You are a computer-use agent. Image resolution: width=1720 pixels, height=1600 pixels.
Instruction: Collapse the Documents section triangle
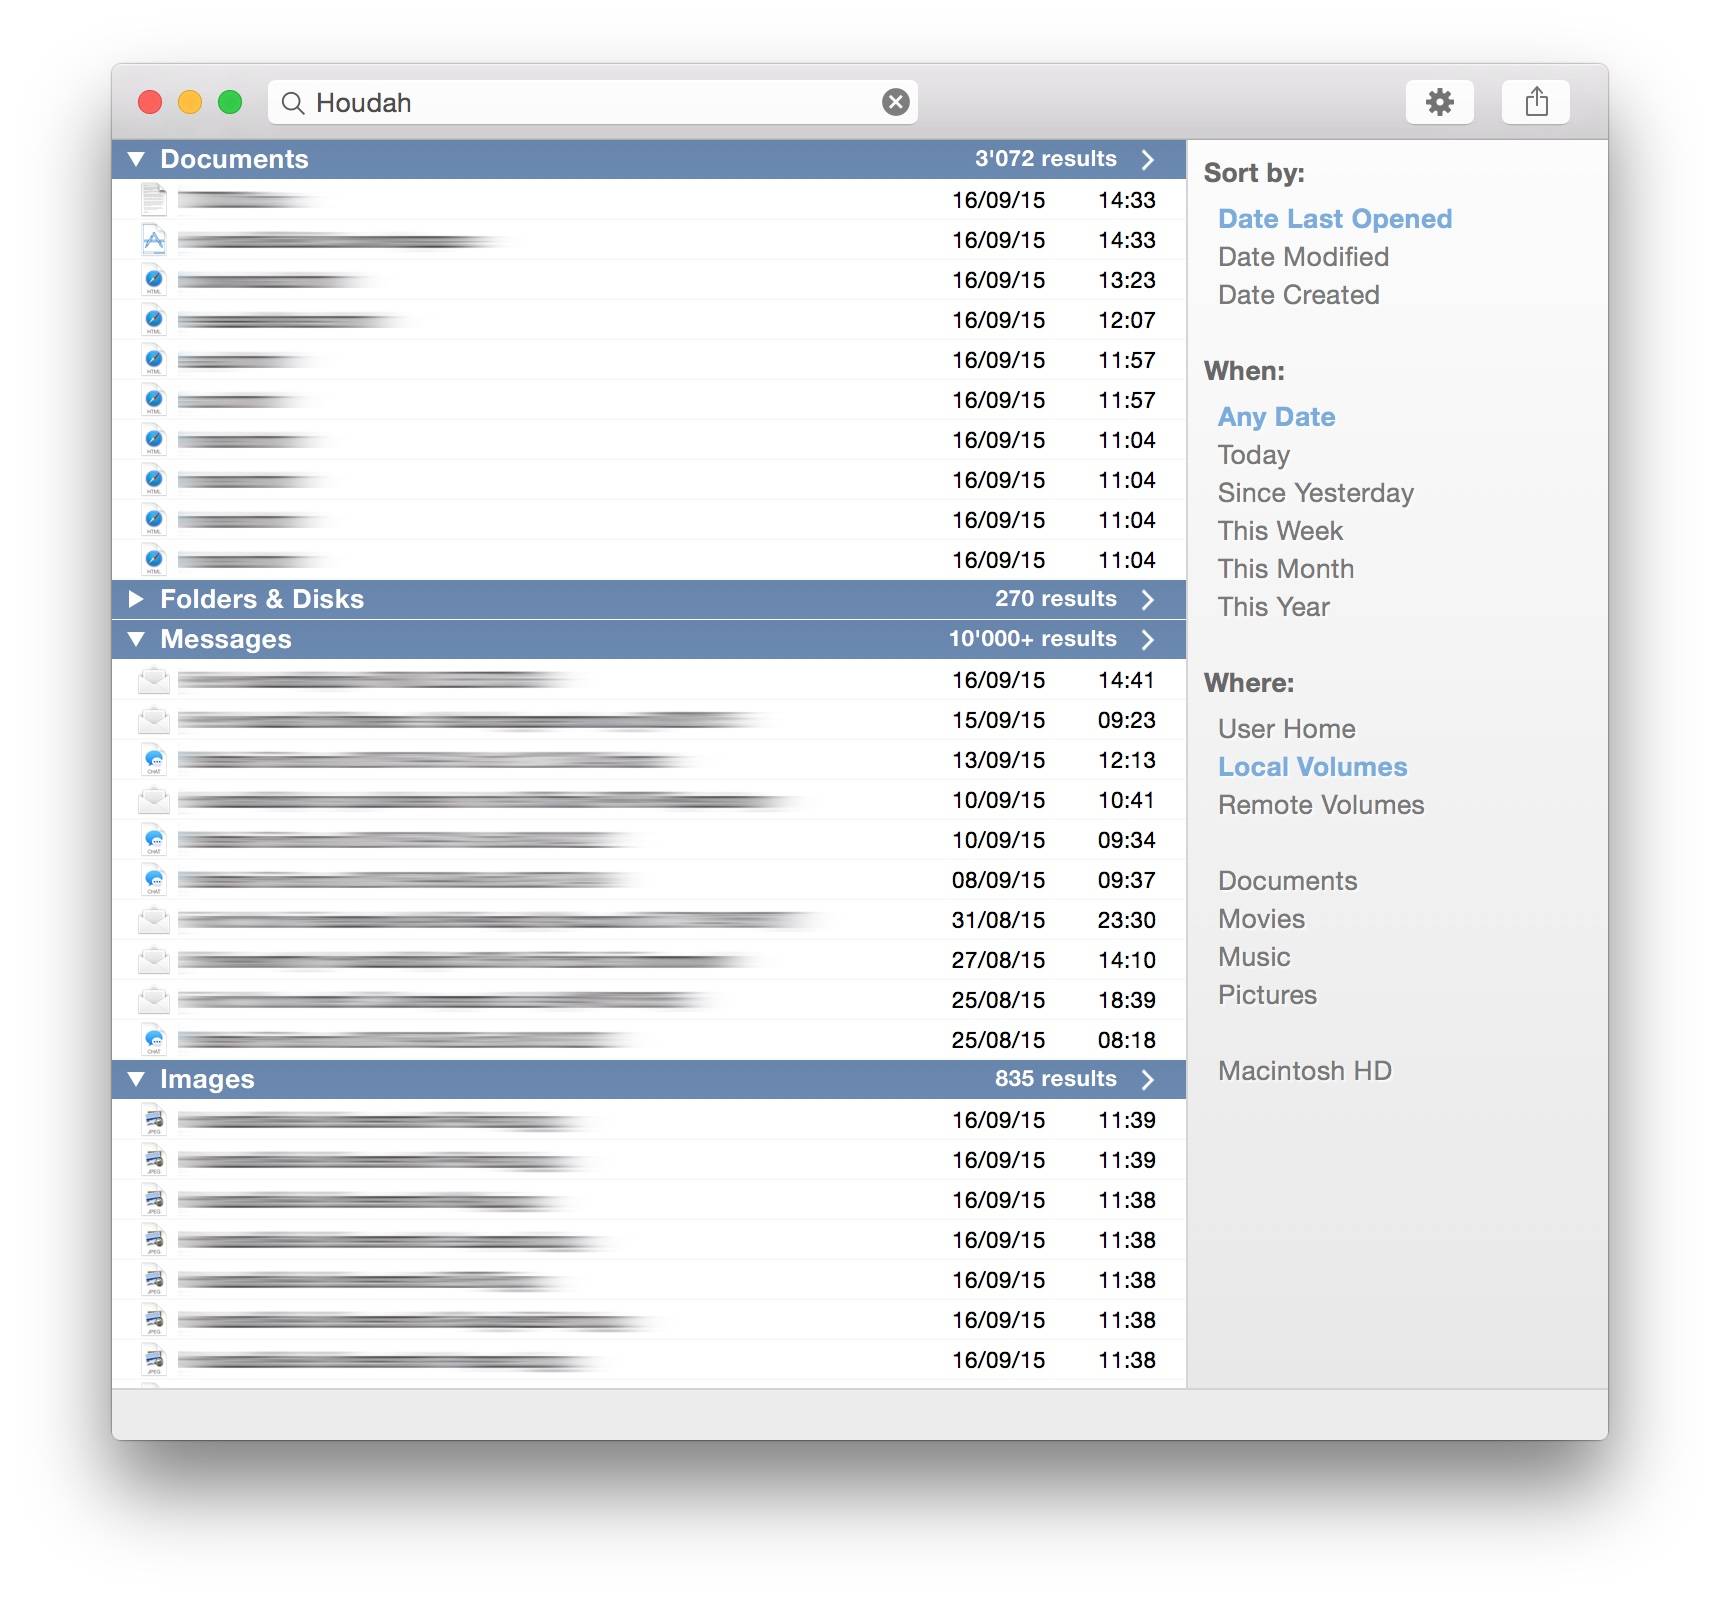click(x=137, y=159)
